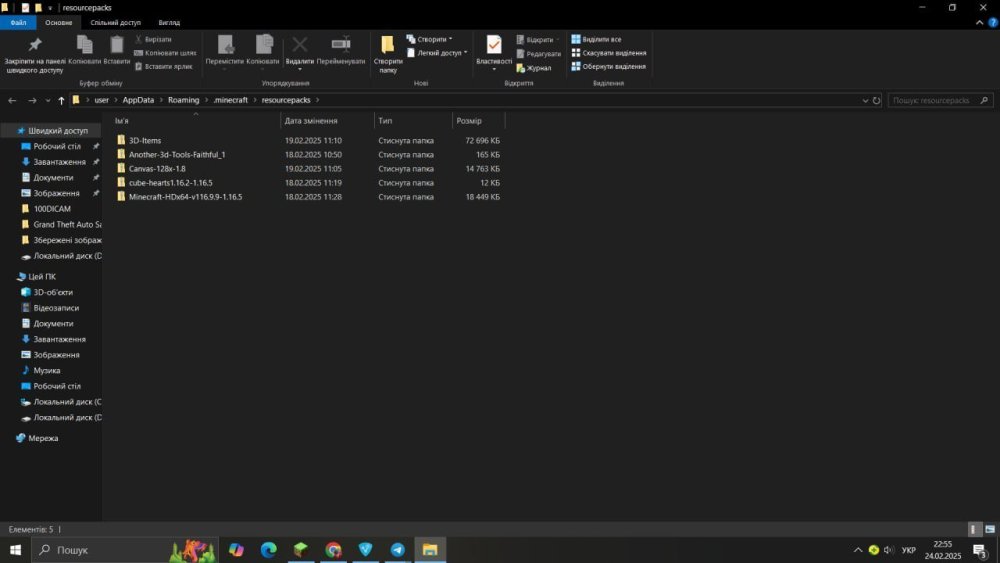Open address bar history dropdown
Viewport: 1000px width, 563px height.
(x=865, y=100)
